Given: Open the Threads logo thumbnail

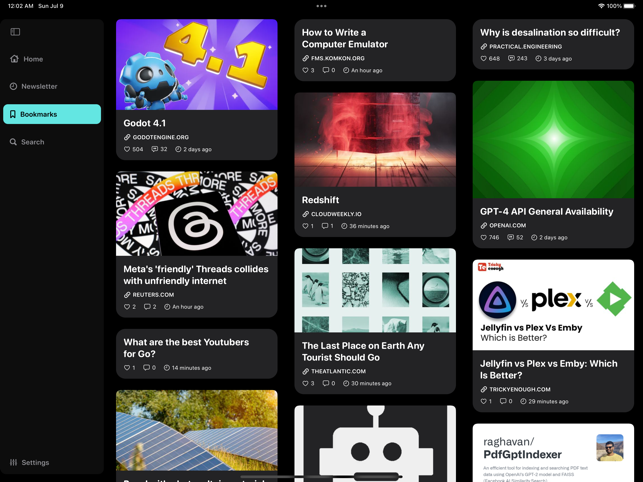Looking at the screenshot, I should click(197, 214).
